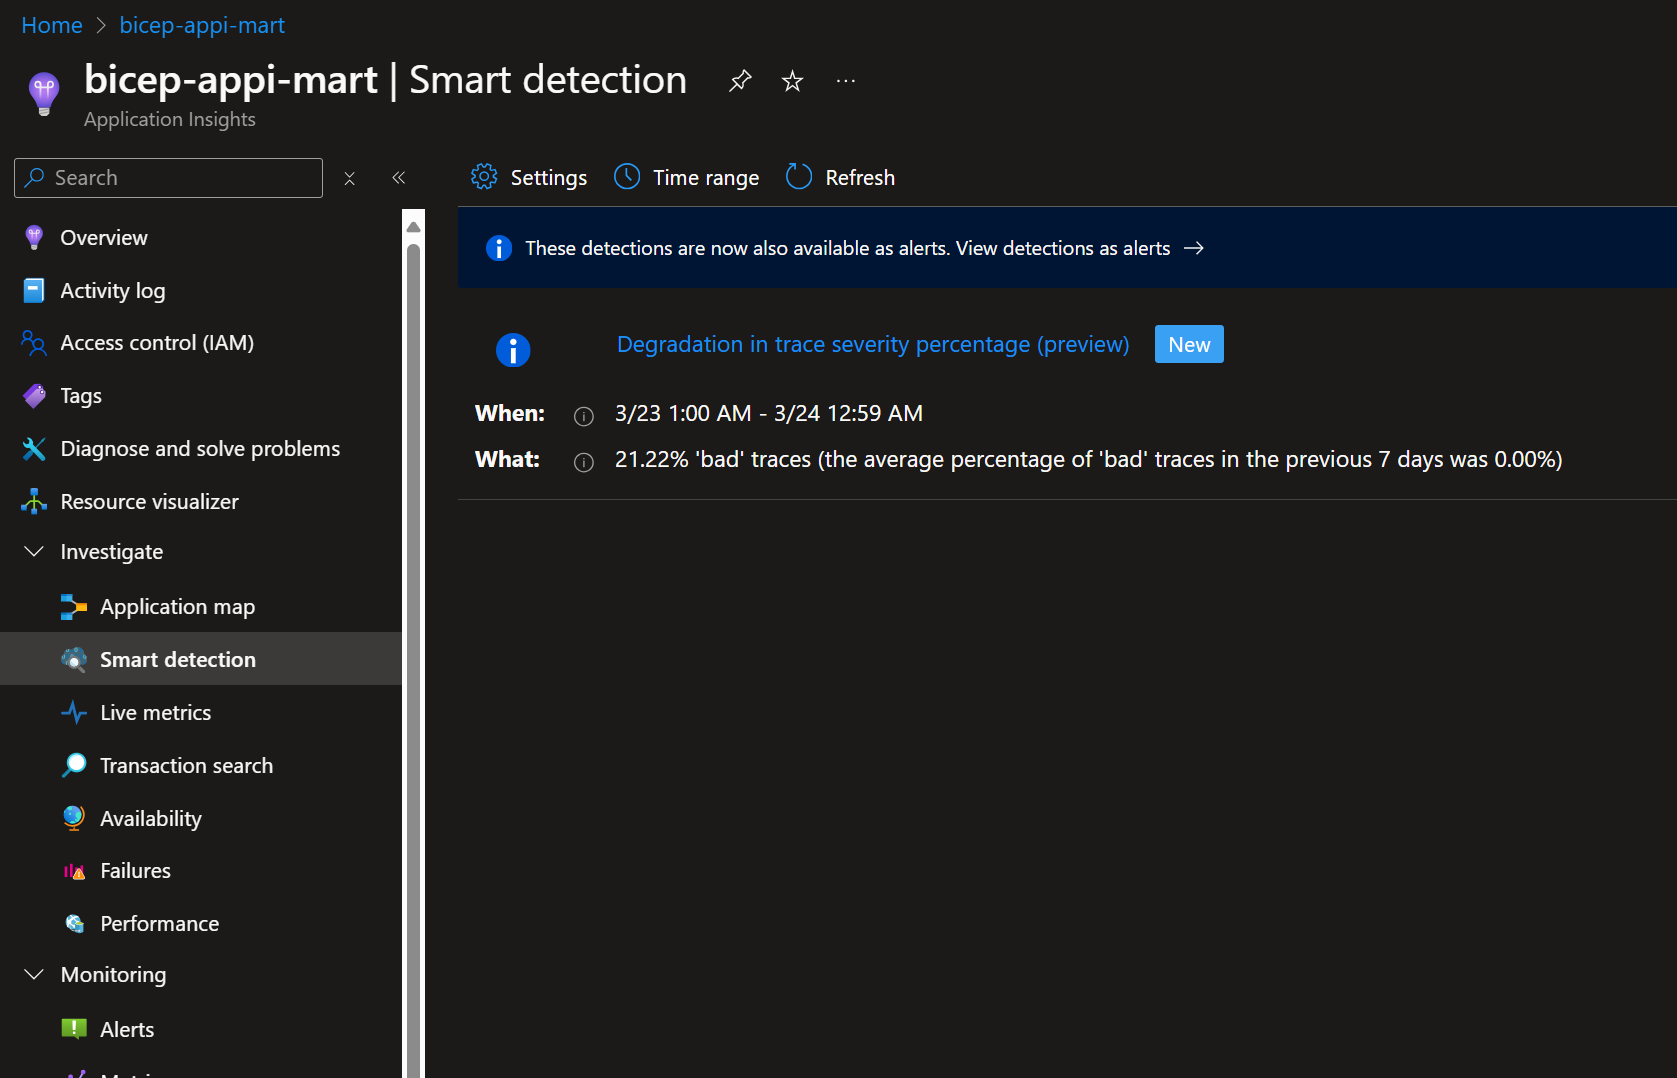
Task: Click the 21.22% 'bad' traces description
Action: (1088, 459)
